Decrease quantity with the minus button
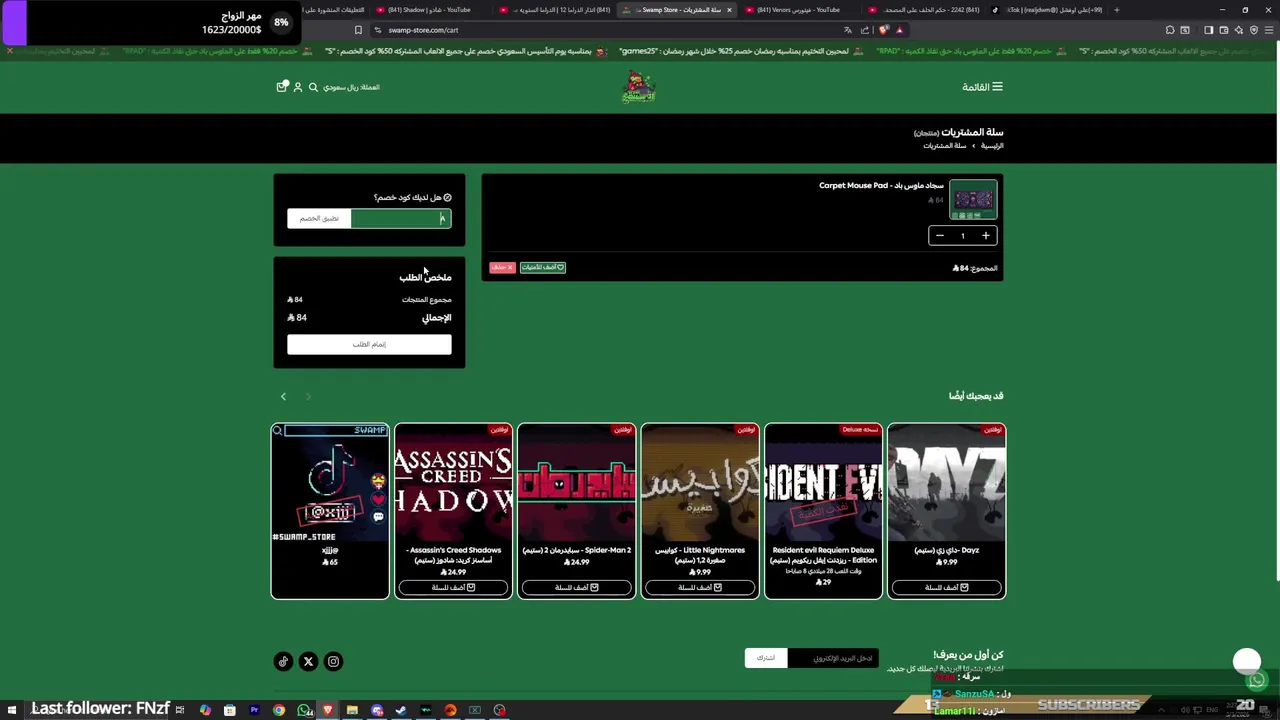The width and height of the screenshot is (1280, 720). pos(939,236)
